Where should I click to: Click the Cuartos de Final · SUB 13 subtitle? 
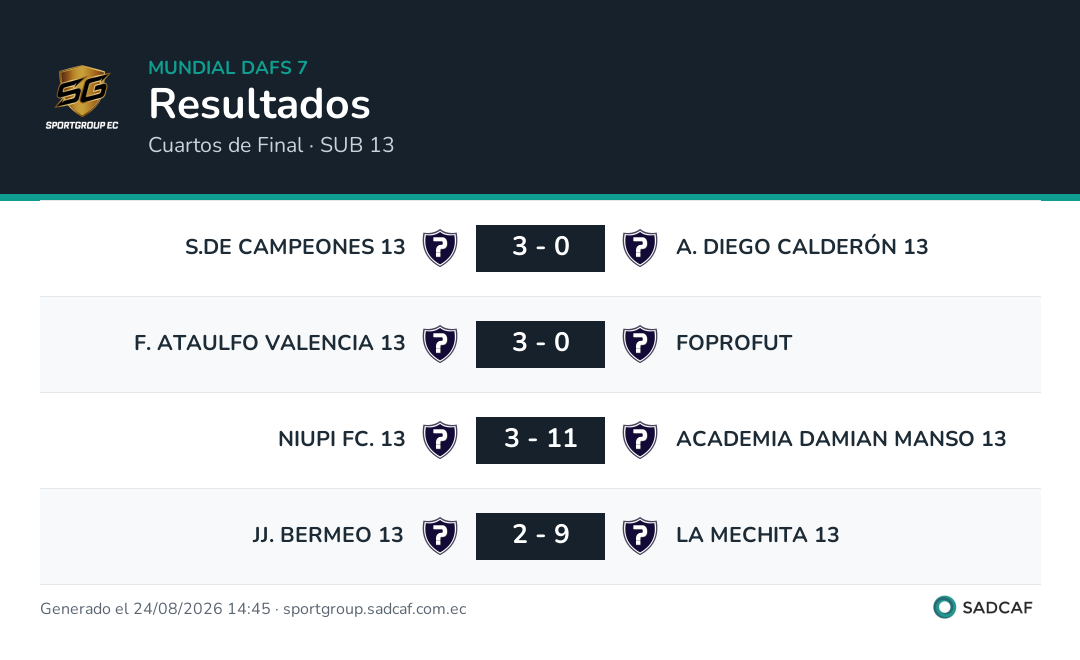pyautogui.click(x=271, y=145)
